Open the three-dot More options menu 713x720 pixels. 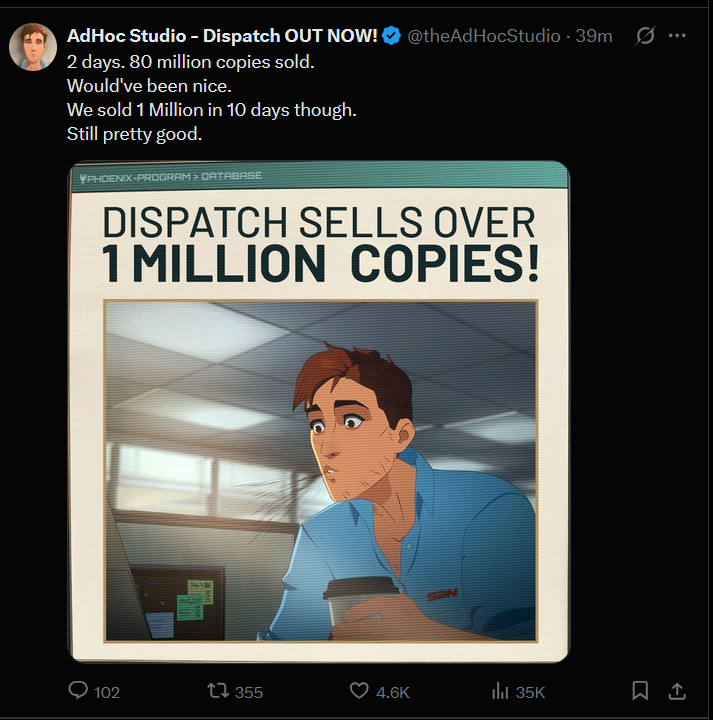[677, 35]
